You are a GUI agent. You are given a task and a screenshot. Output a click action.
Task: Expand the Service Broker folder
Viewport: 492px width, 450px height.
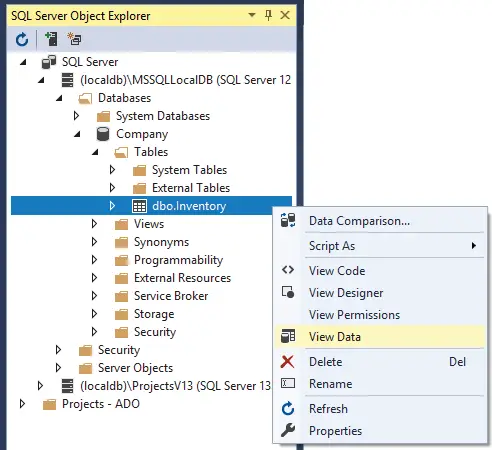pyautogui.click(x=94, y=296)
